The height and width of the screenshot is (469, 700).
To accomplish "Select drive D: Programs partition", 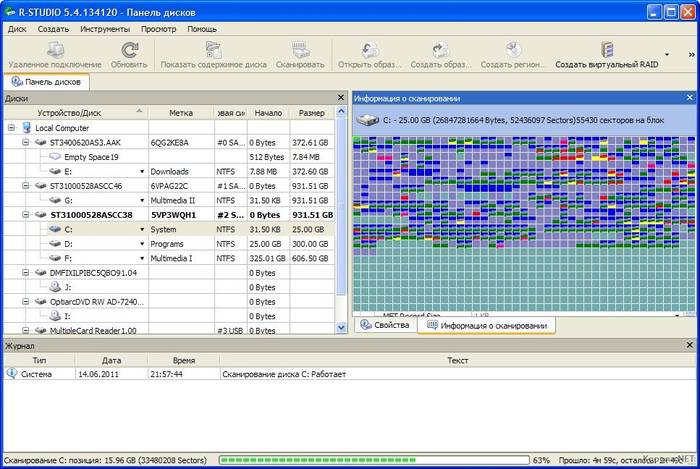I will point(100,243).
